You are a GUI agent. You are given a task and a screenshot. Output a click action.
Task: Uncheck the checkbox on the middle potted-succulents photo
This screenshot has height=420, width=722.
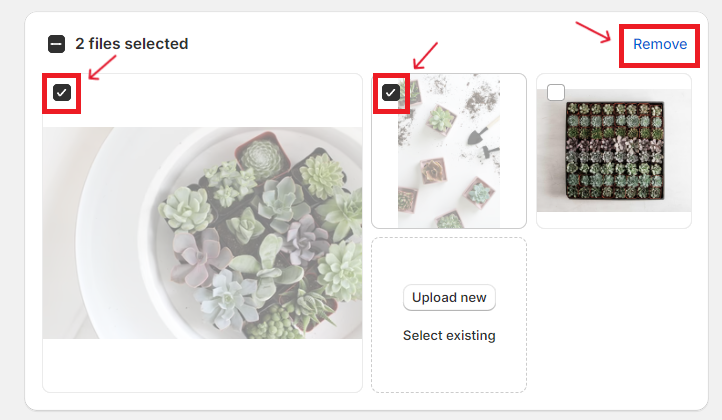[x=391, y=93]
